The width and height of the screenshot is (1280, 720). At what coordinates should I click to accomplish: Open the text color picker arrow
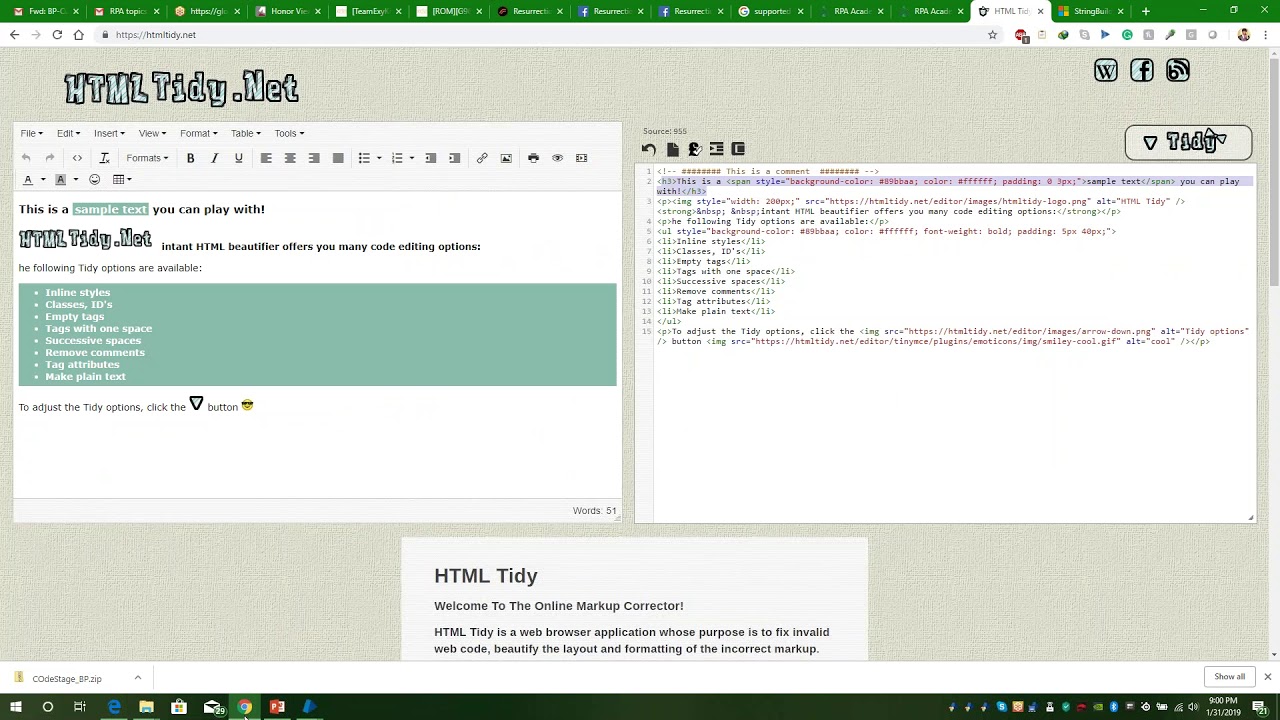pyautogui.click(x=43, y=180)
